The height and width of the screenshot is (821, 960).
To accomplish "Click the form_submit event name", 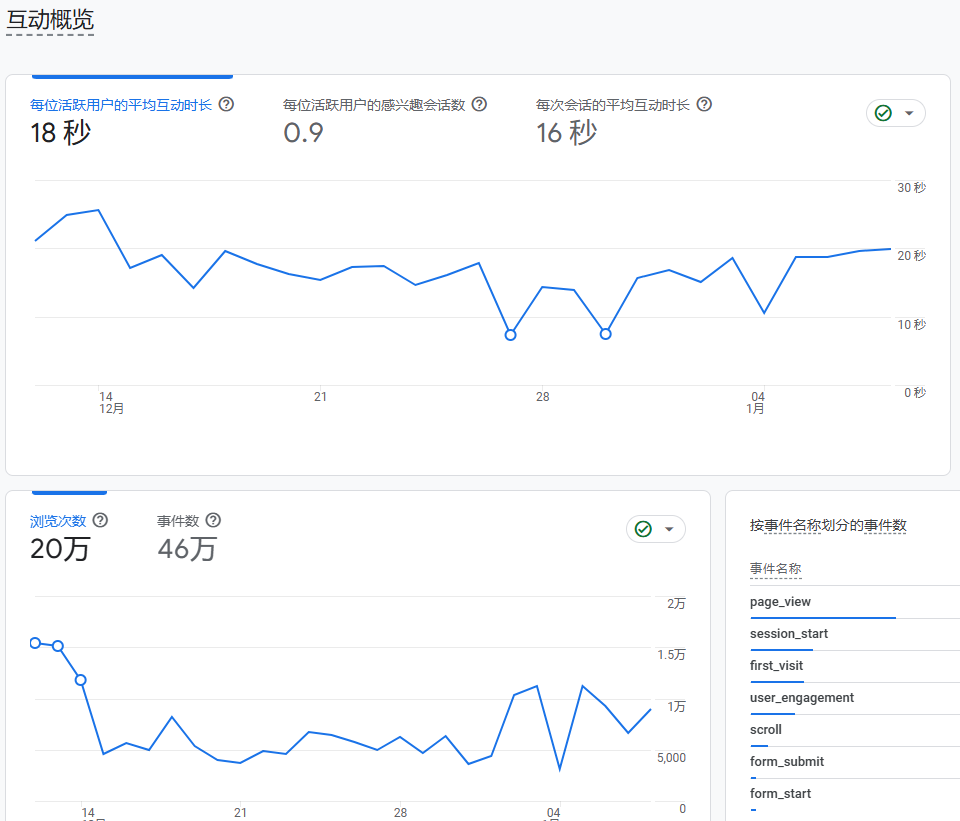I will [x=786, y=762].
